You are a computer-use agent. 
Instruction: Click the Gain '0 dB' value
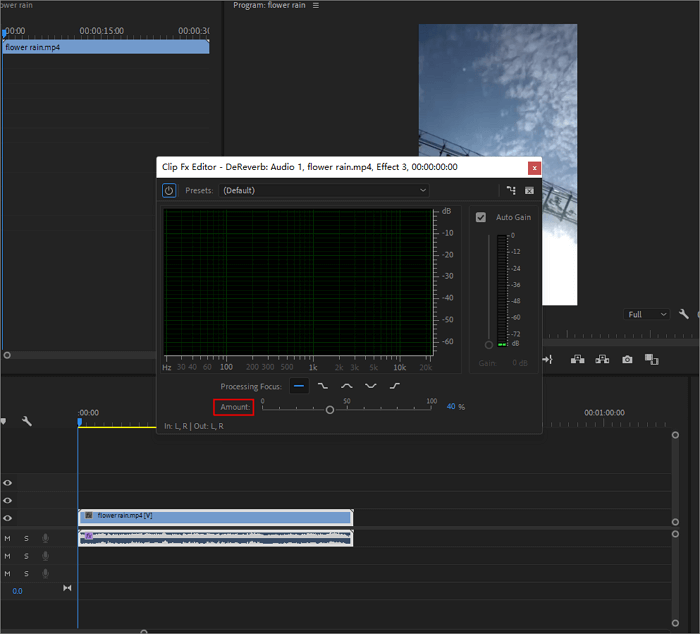coord(520,363)
